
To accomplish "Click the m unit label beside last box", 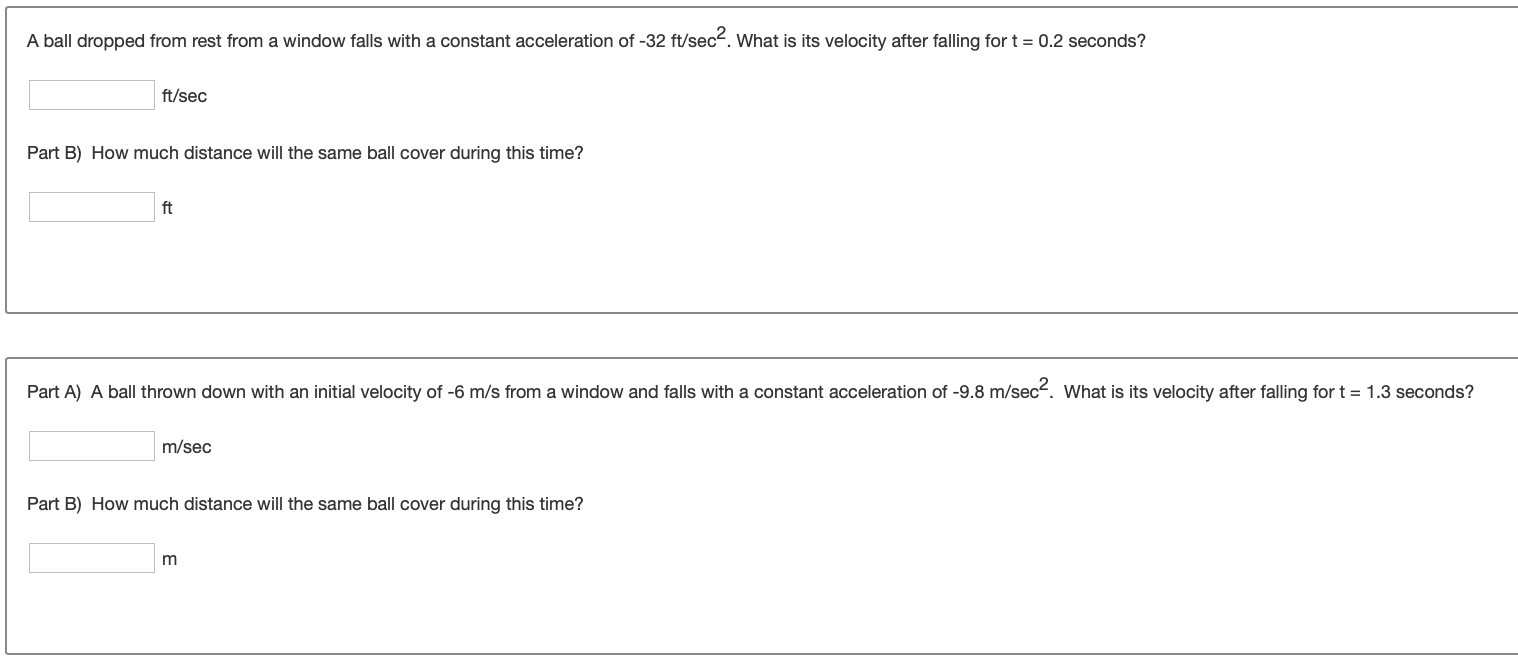I will pos(169,560).
